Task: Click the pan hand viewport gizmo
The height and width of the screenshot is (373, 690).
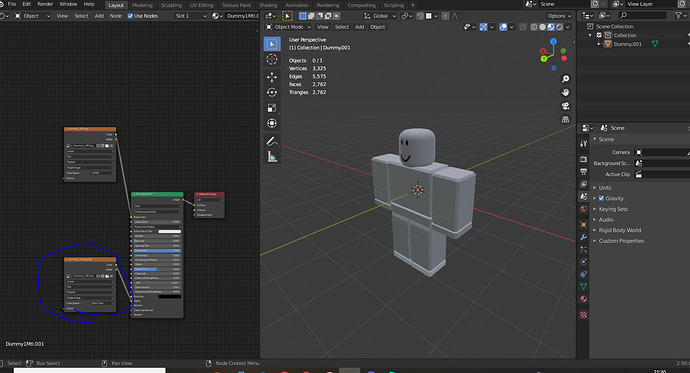Action: click(x=565, y=92)
